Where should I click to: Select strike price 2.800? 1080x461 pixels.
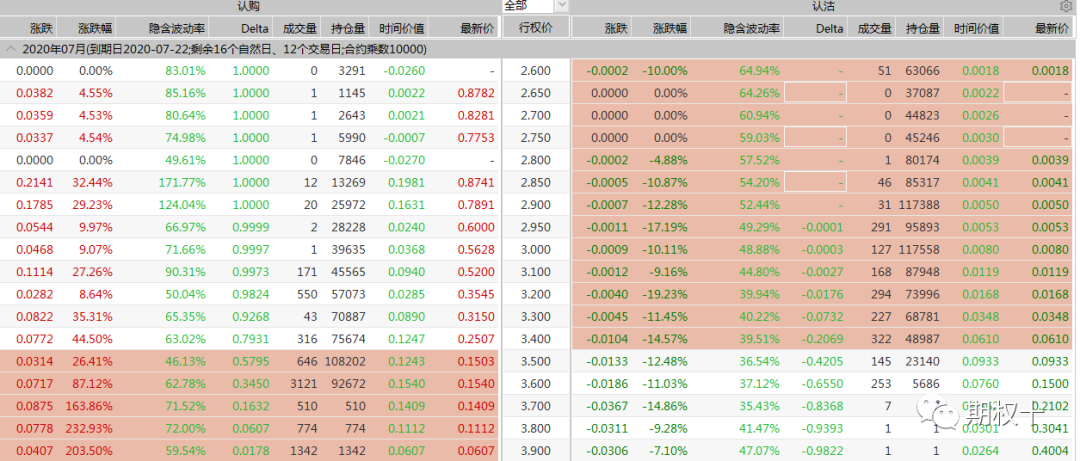point(536,160)
